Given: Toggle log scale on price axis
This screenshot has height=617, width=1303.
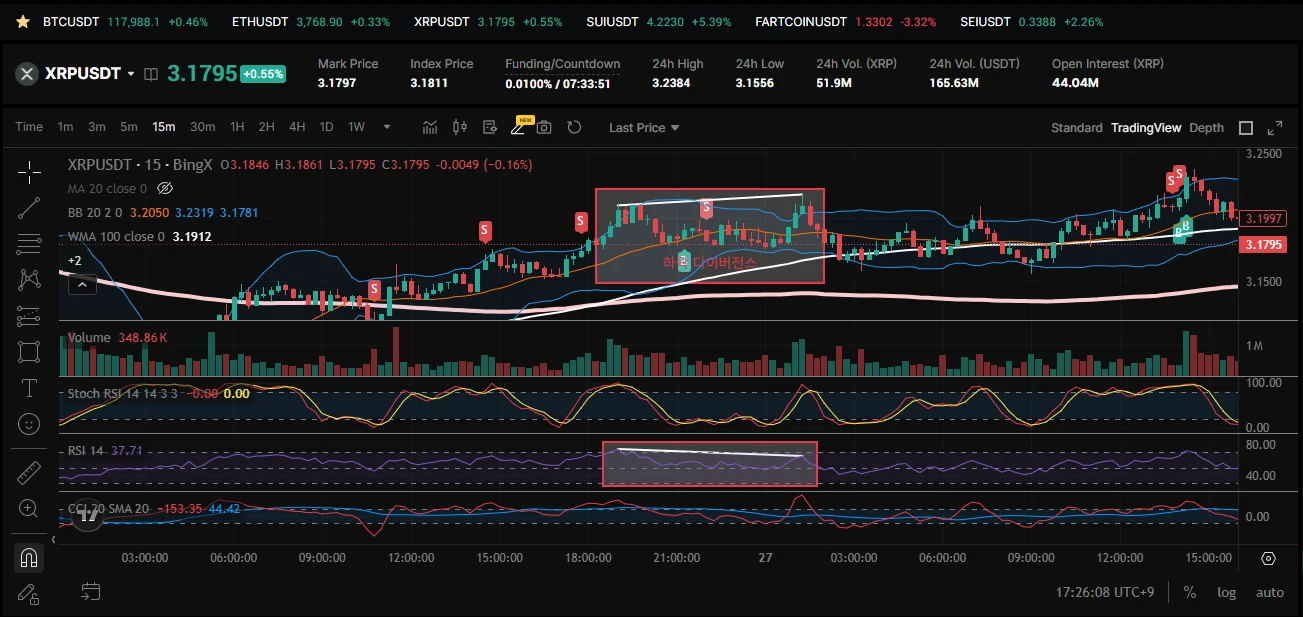Looking at the screenshot, I should 1227,592.
